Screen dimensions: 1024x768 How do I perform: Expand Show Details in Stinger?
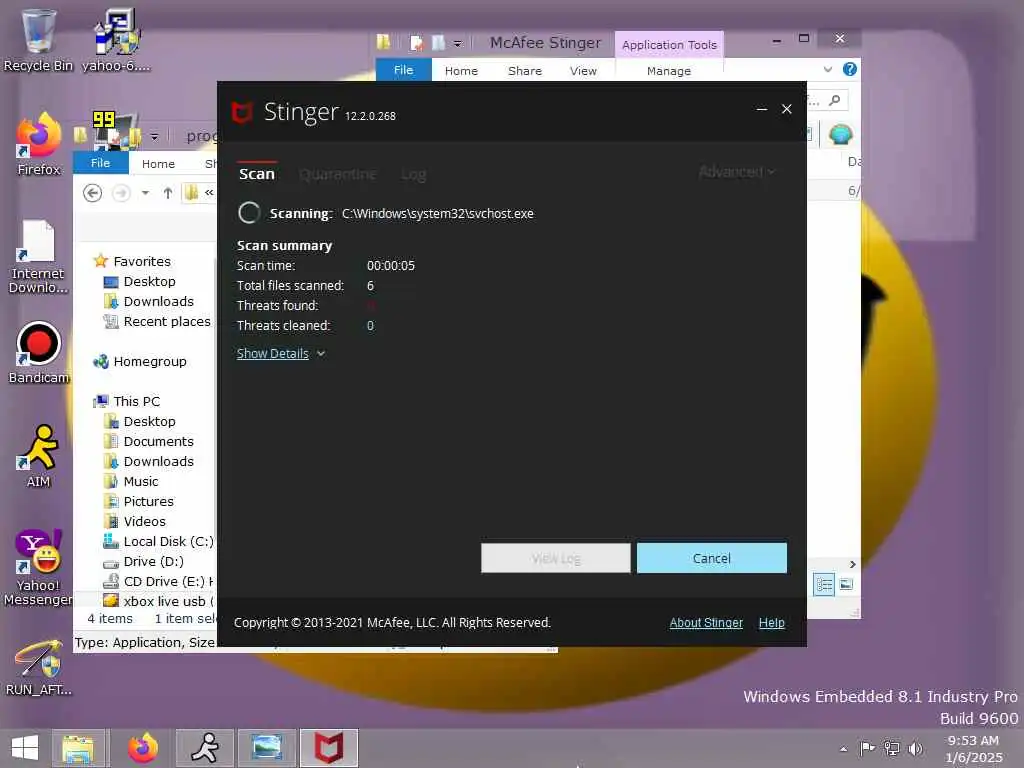tap(281, 353)
